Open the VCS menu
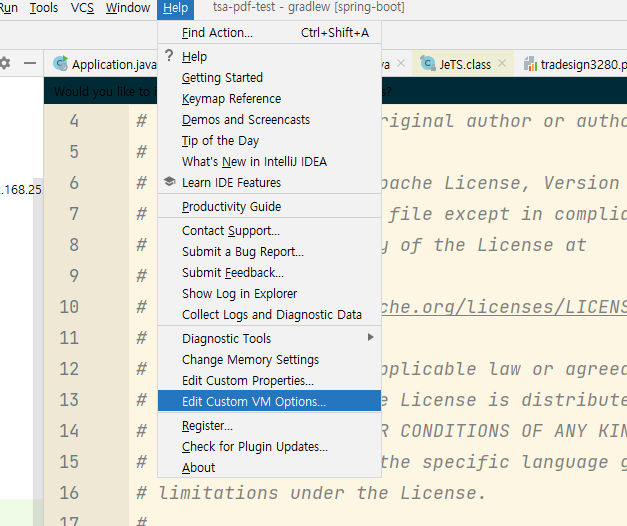 82,7
